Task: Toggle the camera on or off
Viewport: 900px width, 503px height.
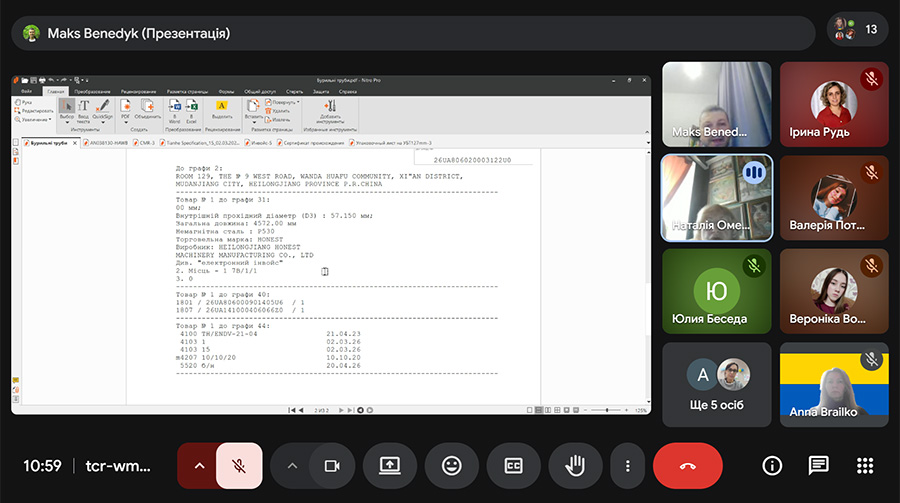Action: [x=332, y=466]
